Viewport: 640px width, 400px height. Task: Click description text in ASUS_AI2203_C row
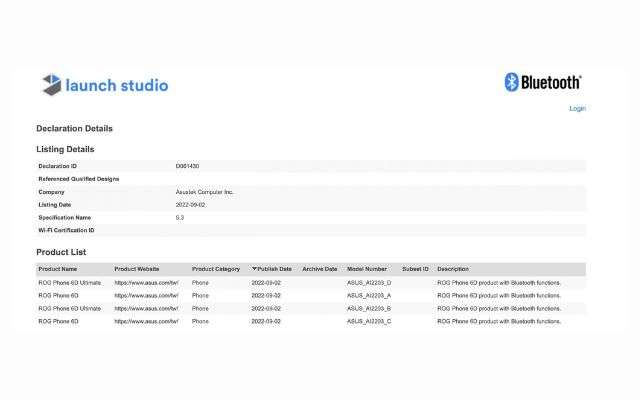pos(499,322)
